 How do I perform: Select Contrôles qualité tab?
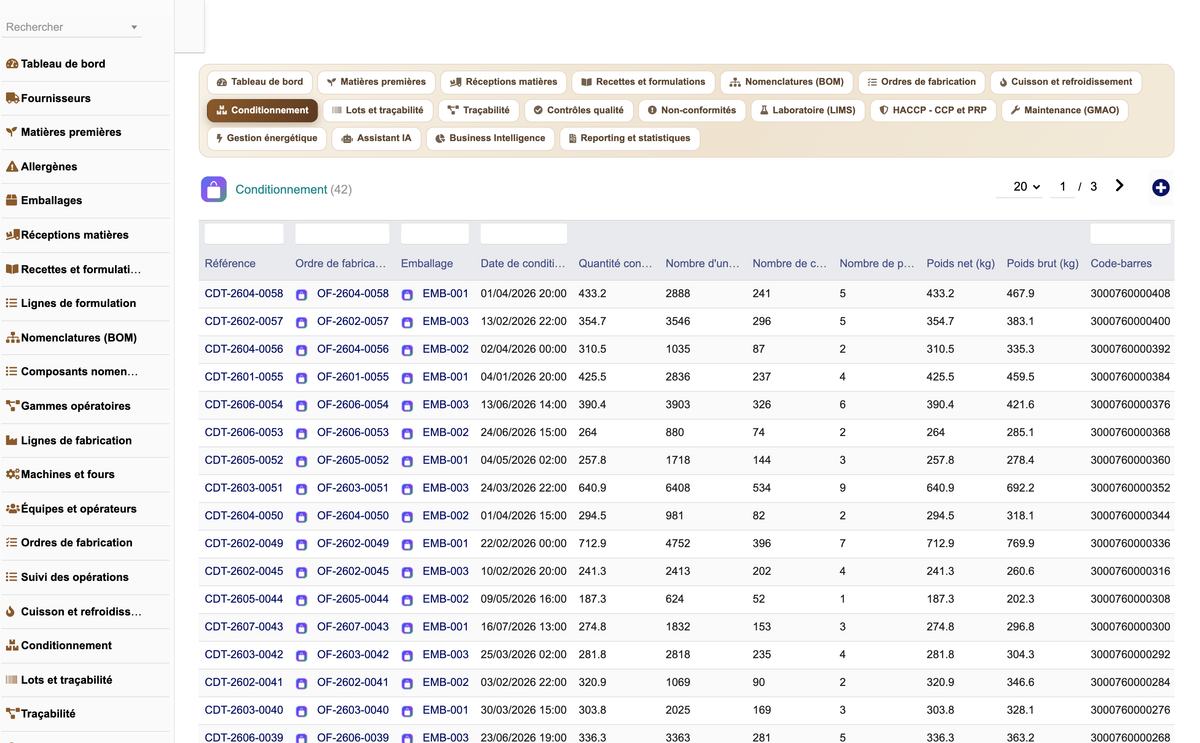point(578,110)
